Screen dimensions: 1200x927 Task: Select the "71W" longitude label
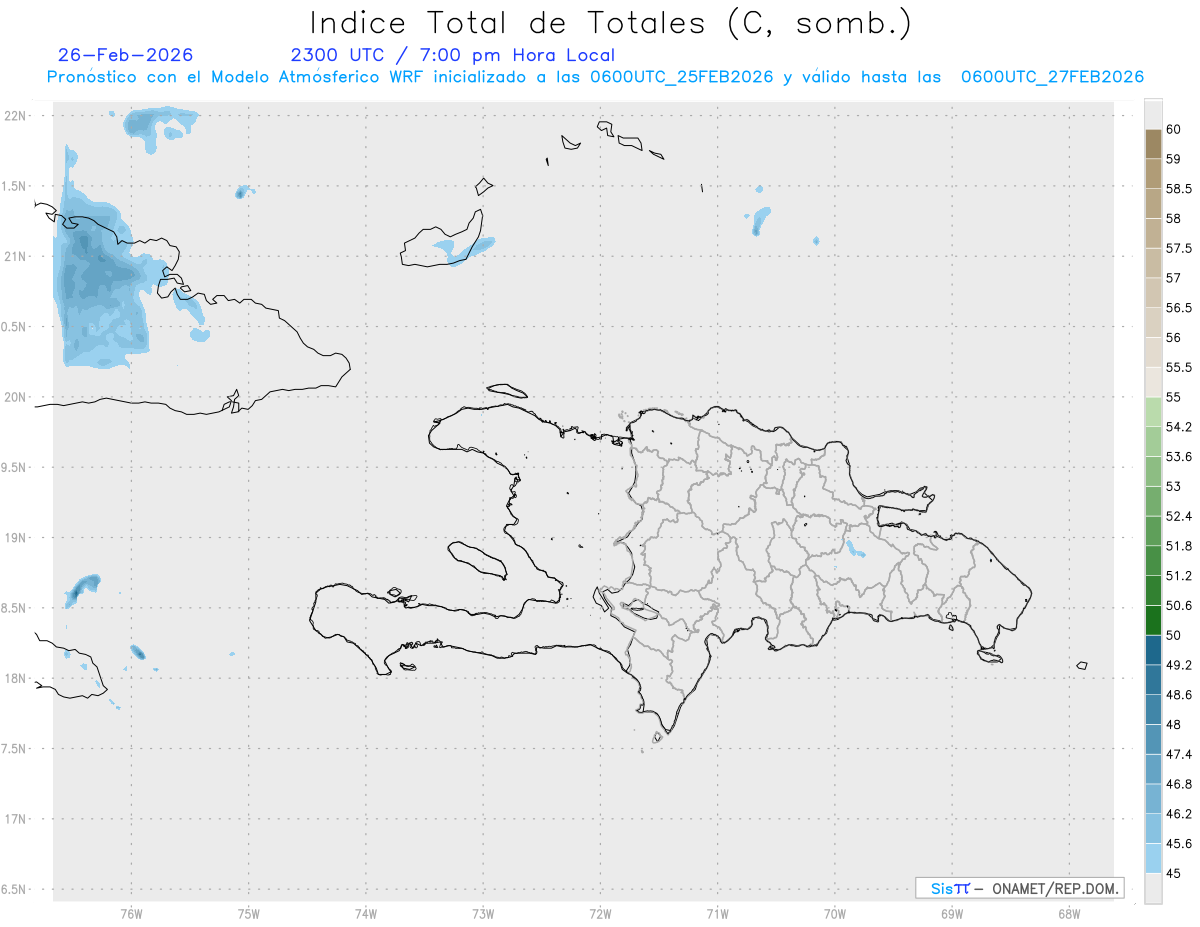point(717,913)
